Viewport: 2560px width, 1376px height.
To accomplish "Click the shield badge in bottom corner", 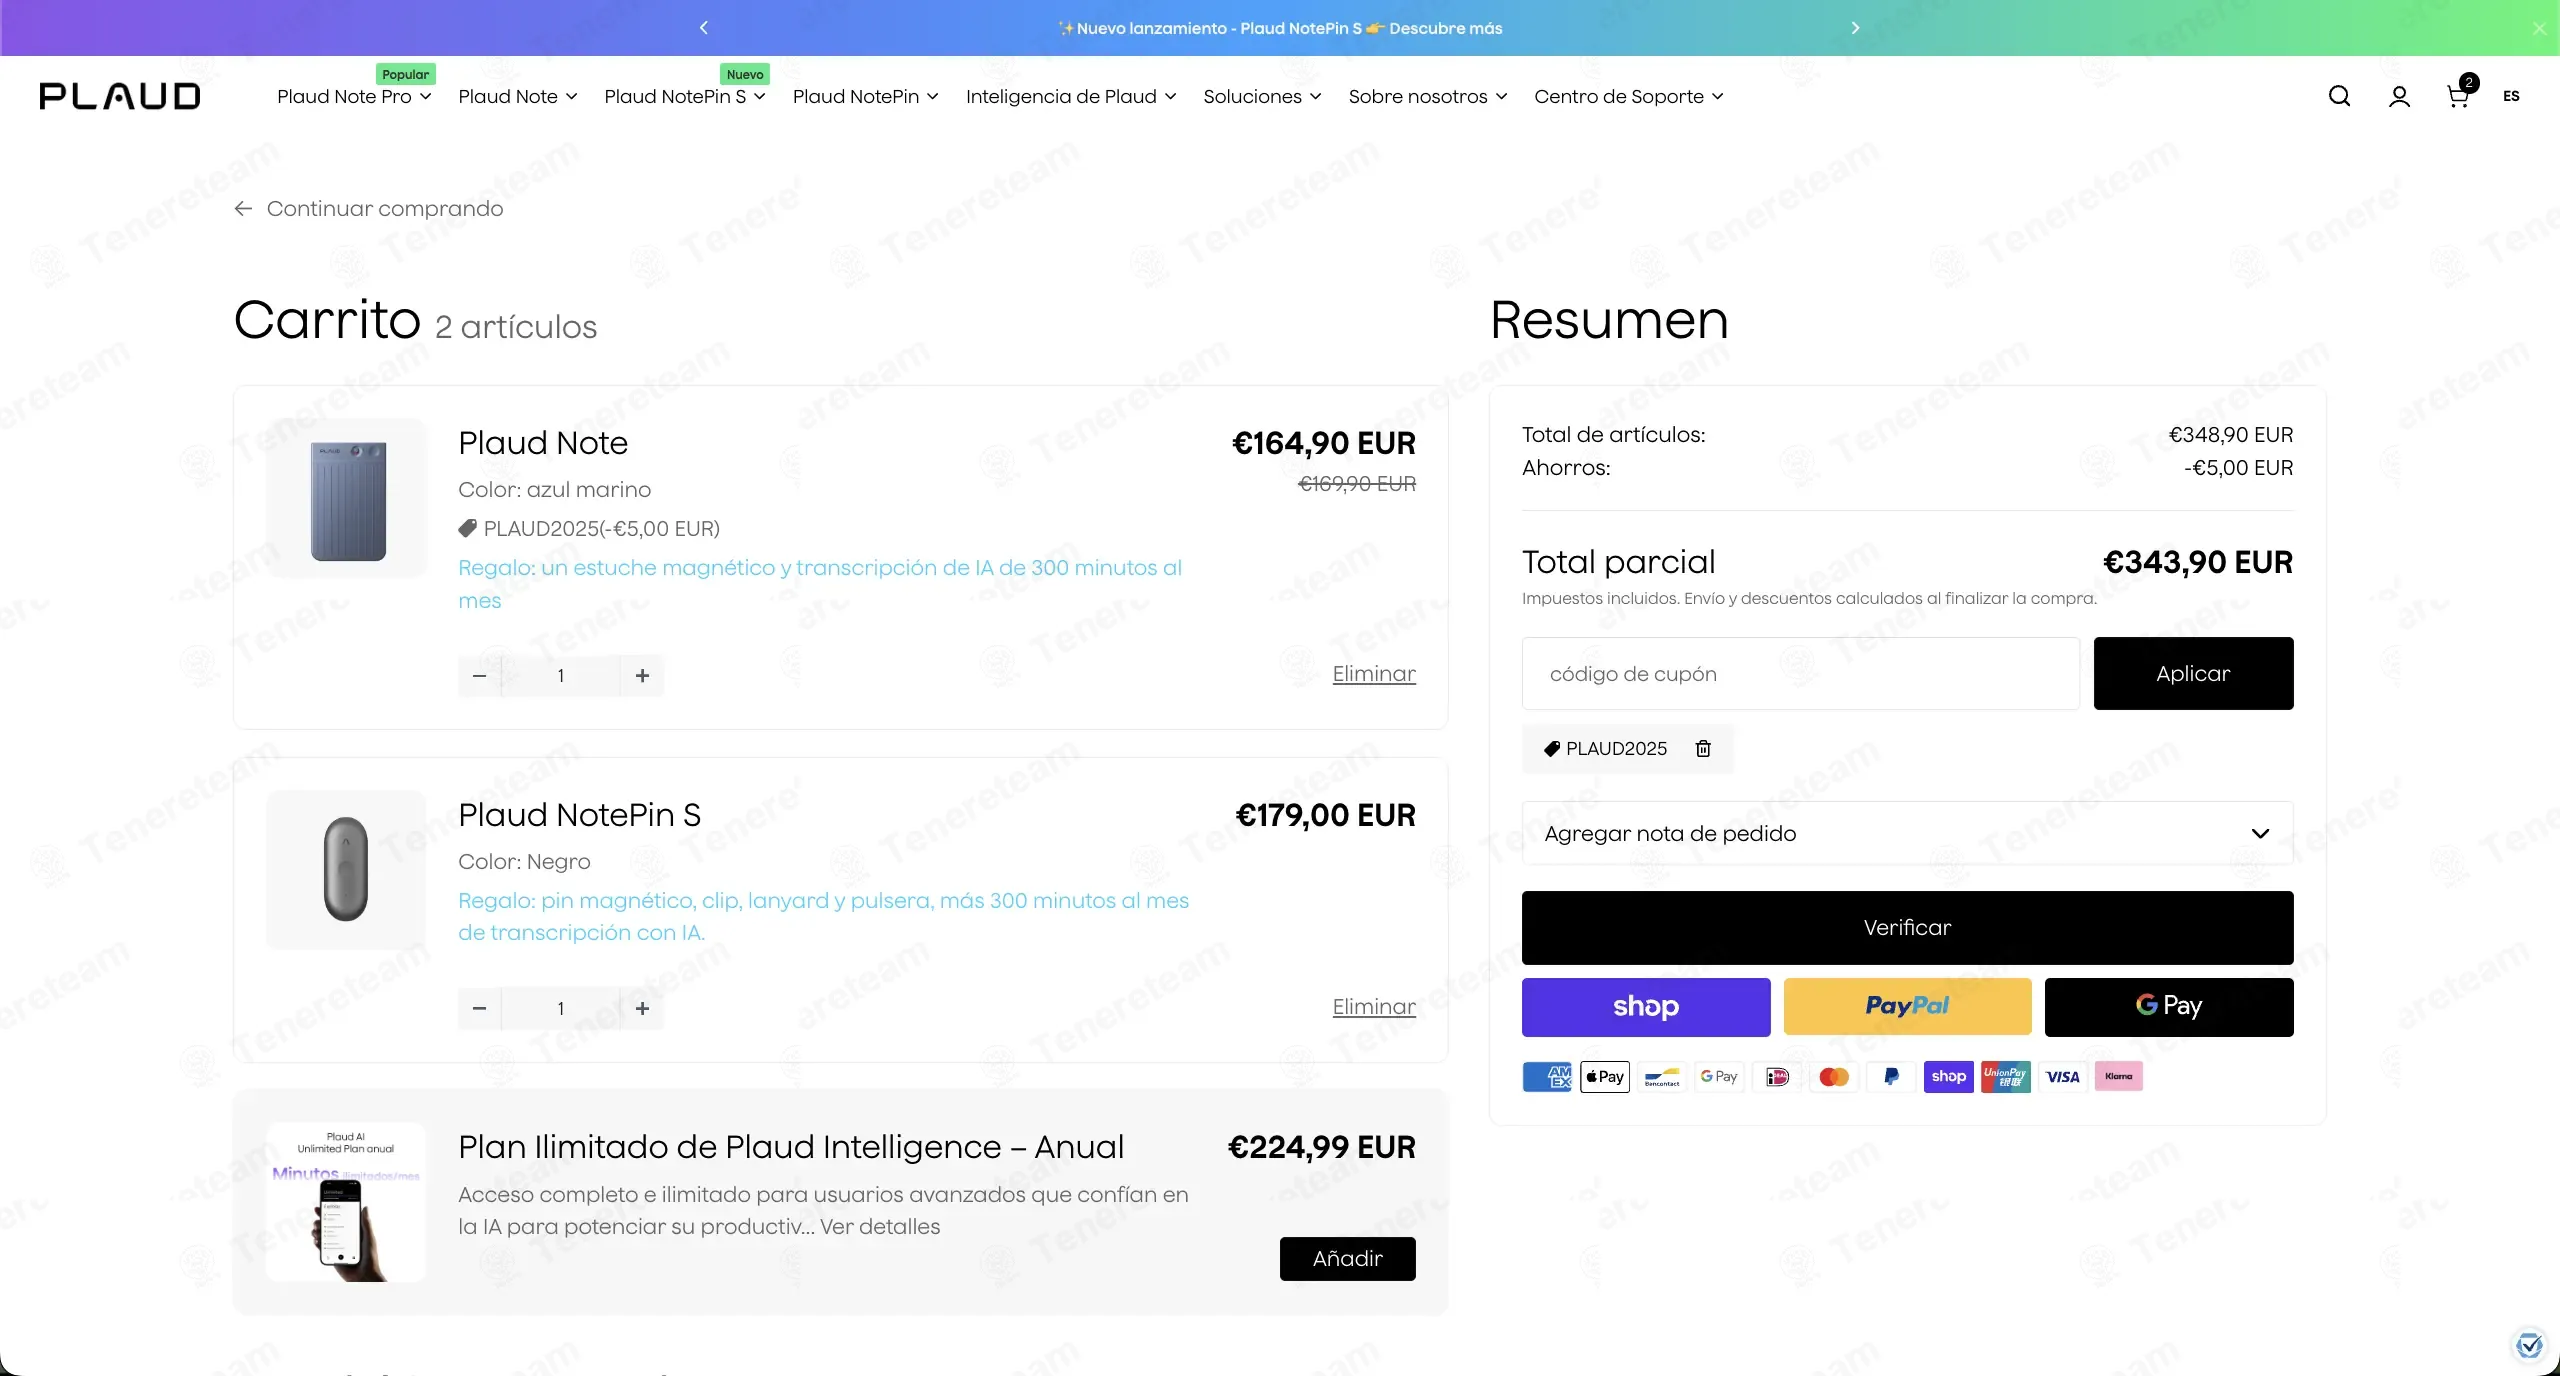I will point(2530,1345).
